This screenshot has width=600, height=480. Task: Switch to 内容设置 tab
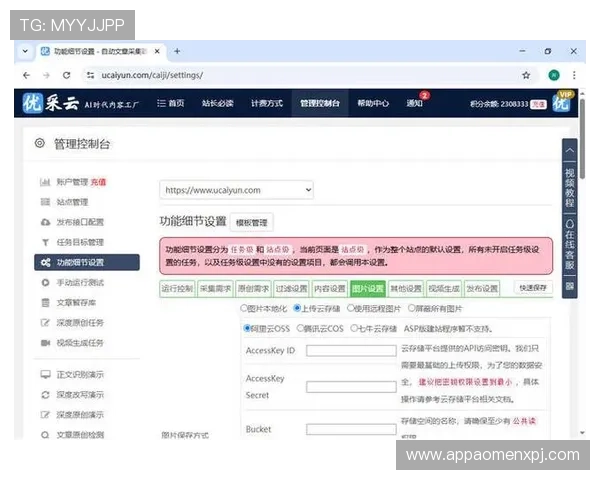(329, 288)
